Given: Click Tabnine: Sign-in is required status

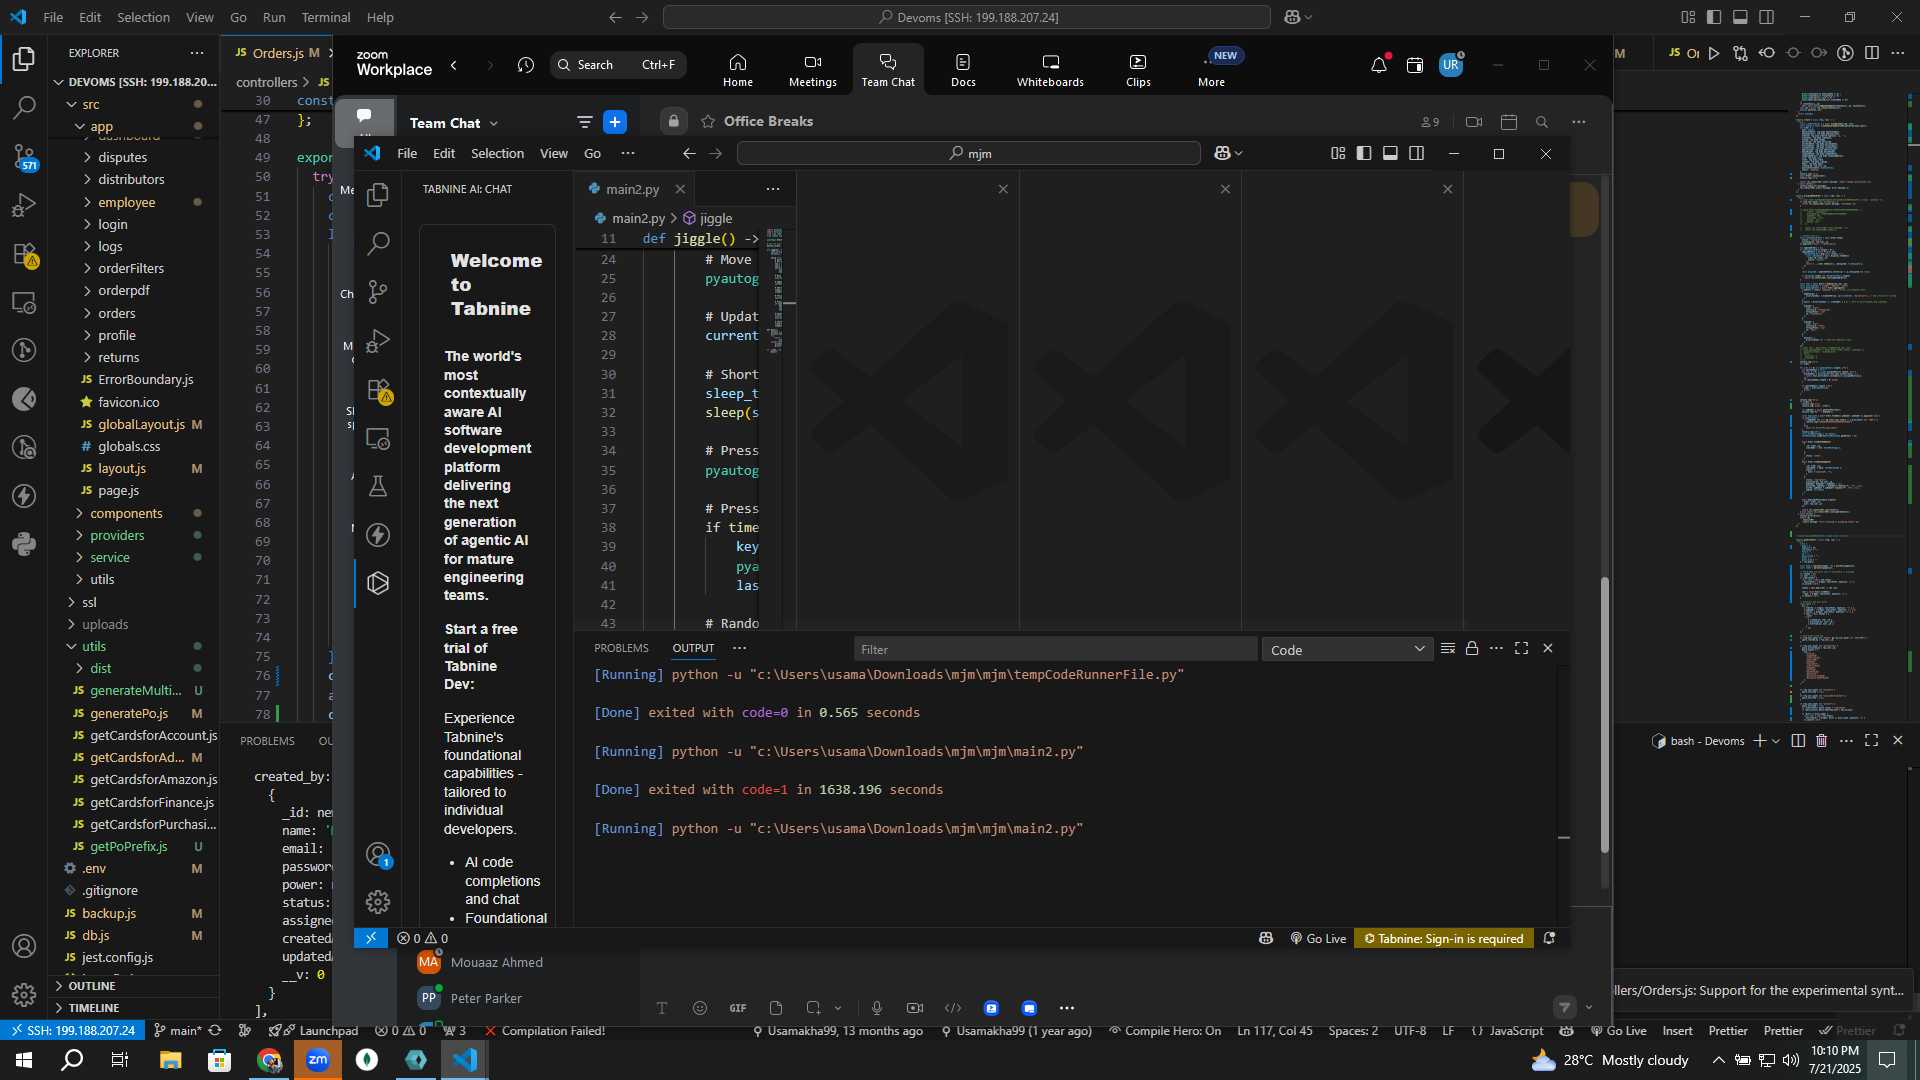Looking at the screenshot, I should 1444,939.
